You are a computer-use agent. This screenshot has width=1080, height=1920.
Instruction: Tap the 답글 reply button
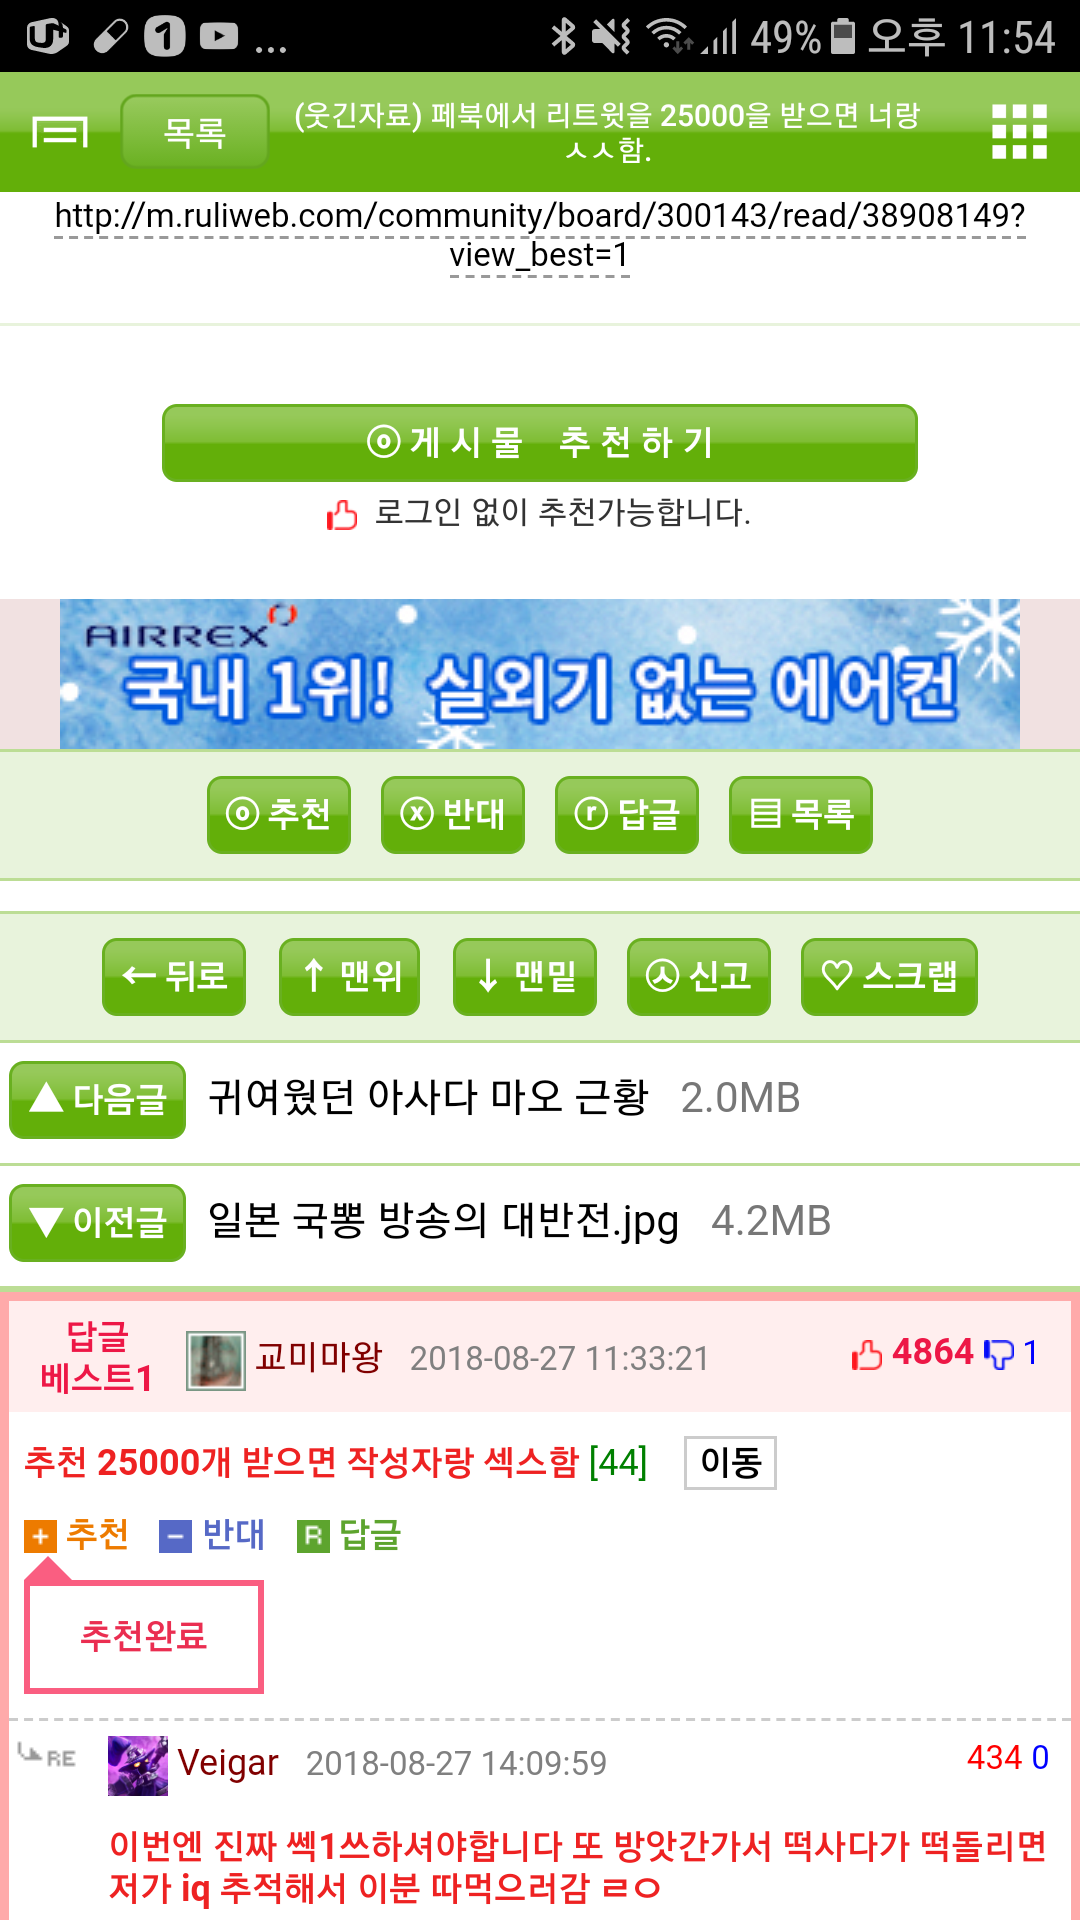point(627,815)
